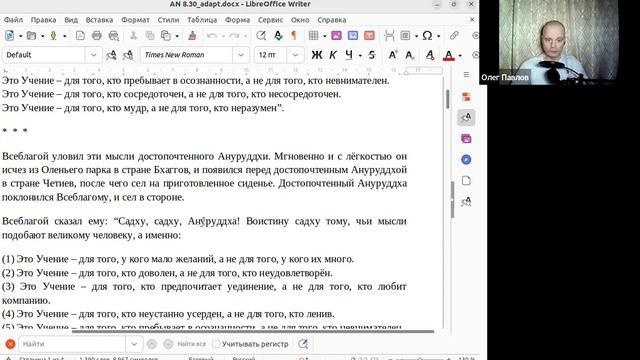Toggle Strikethrough (S) formatting
The width and height of the screenshot is (640, 360).
372,55
